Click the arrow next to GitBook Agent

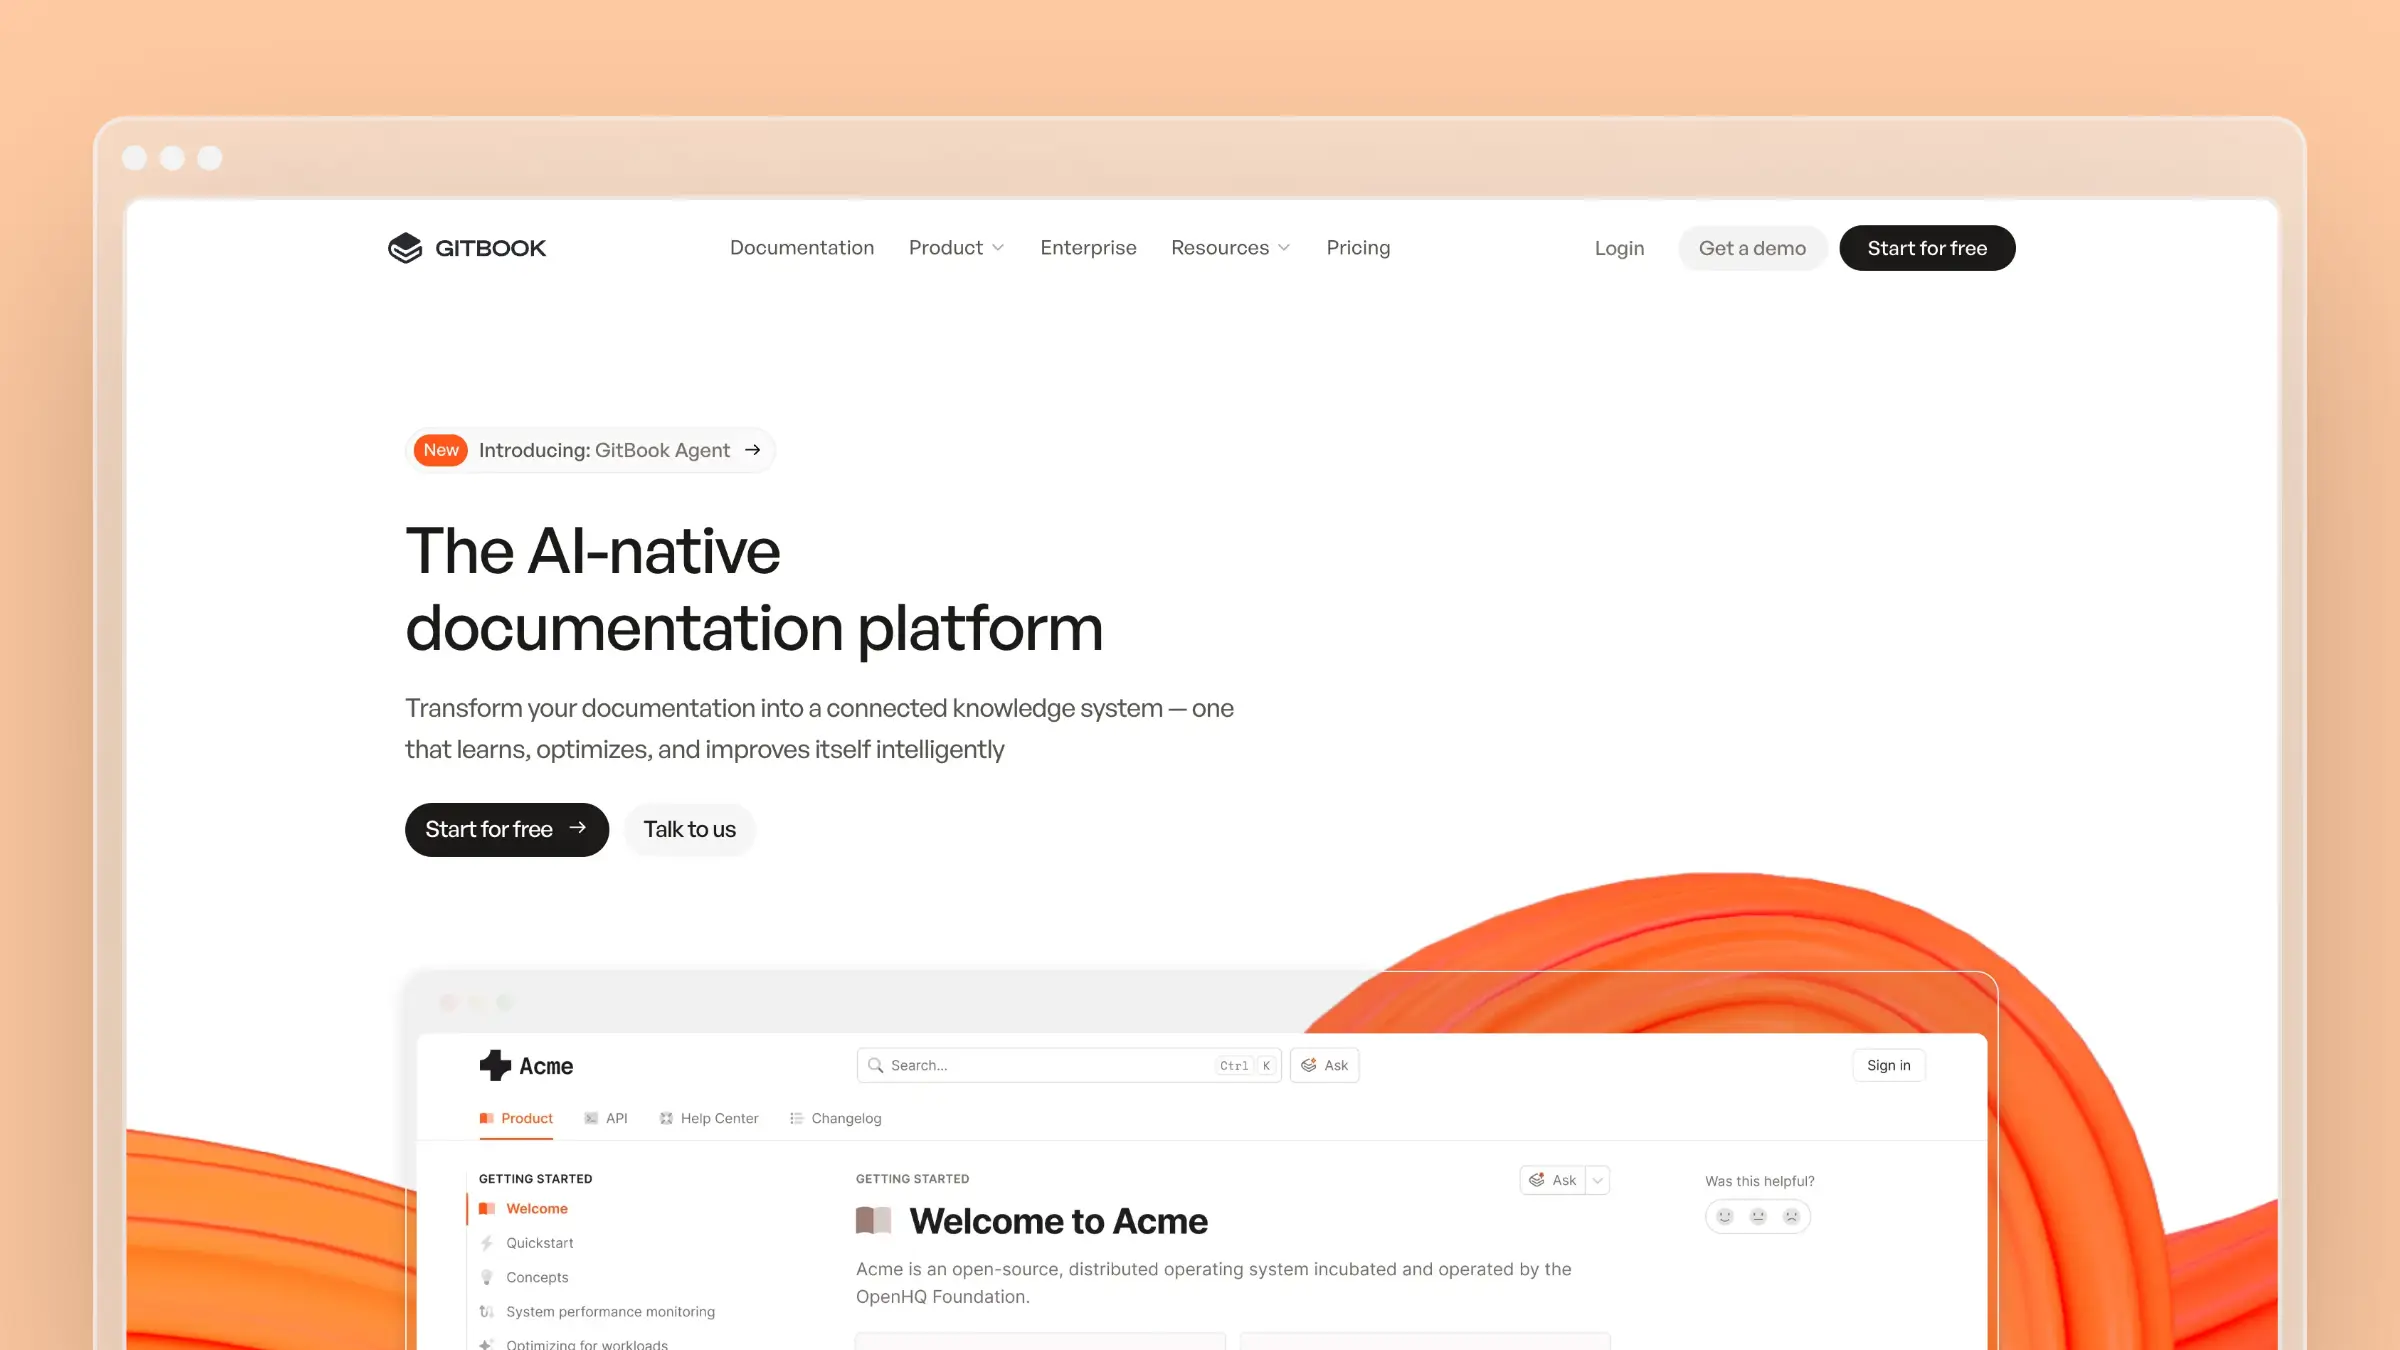(x=753, y=450)
